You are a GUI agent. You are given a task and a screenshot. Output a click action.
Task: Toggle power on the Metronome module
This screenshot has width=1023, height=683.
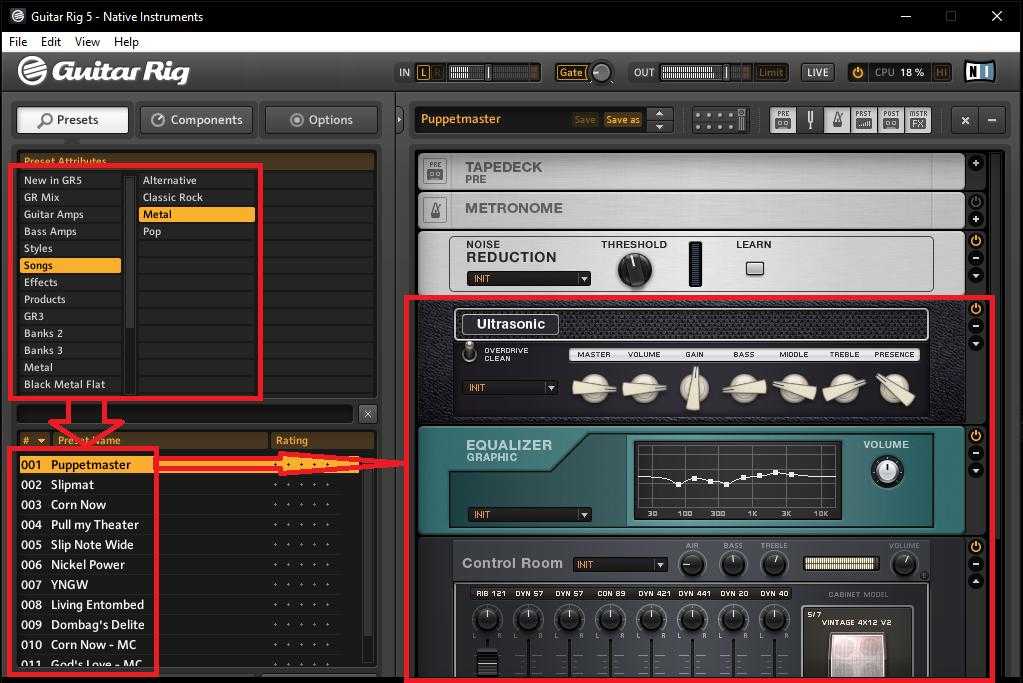975,202
